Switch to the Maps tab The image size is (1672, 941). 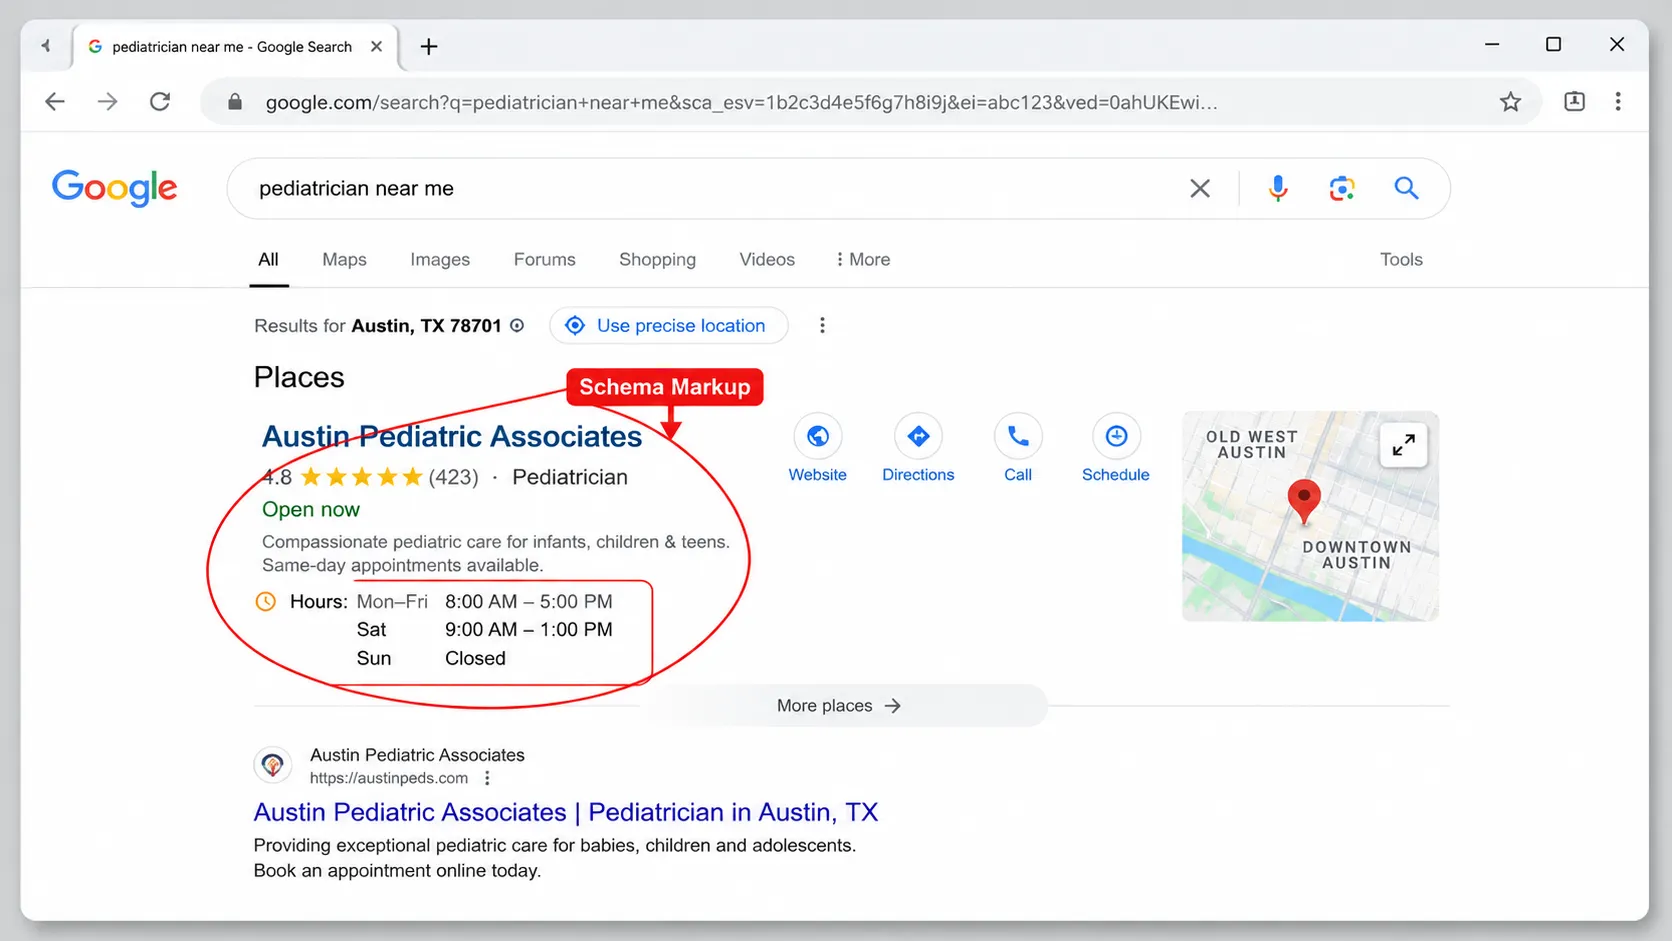click(x=344, y=259)
